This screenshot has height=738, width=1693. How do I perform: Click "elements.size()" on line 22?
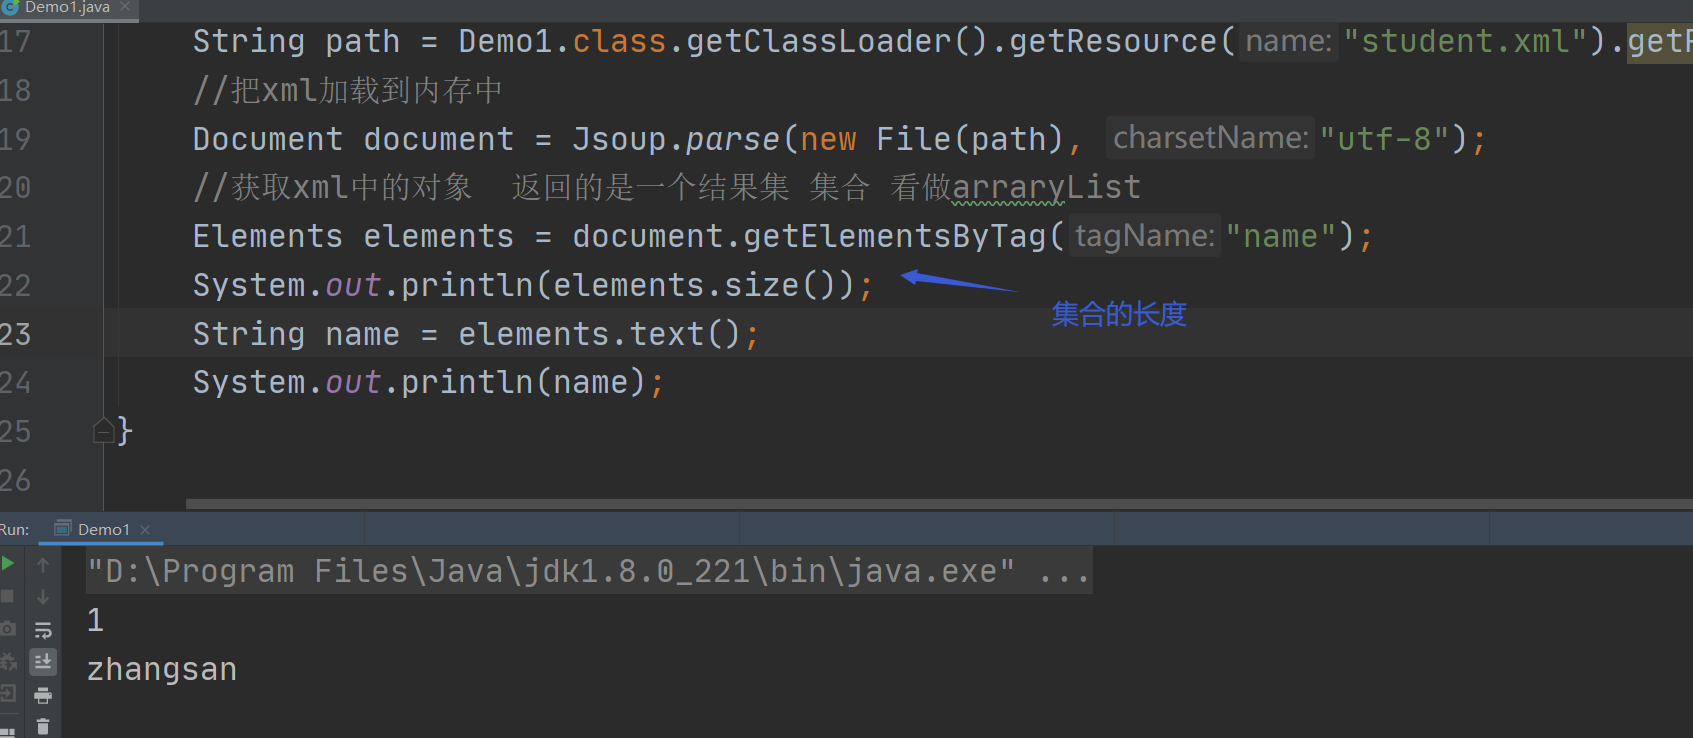pos(695,285)
